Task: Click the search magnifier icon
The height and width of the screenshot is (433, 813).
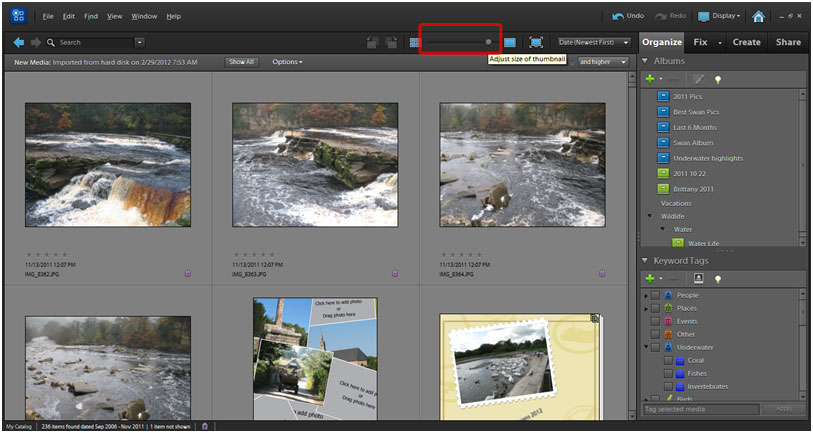Action: click(x=51, y=43)
